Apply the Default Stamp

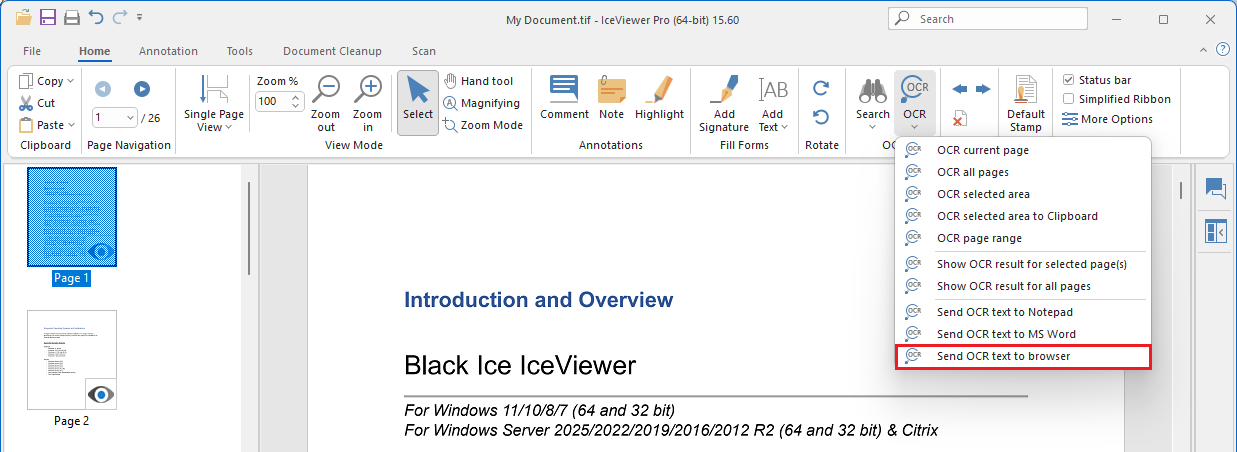1026,104
